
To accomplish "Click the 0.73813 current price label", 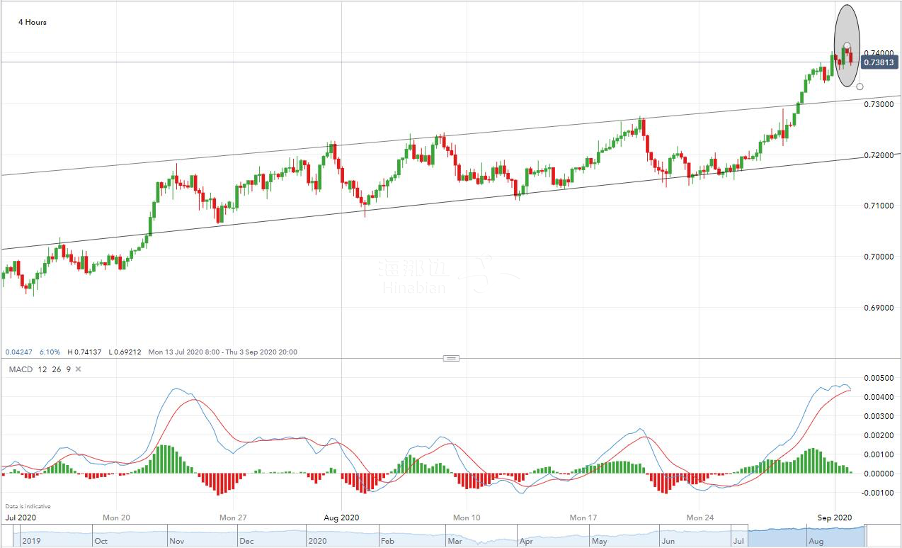I will click(x=877, y=62).
